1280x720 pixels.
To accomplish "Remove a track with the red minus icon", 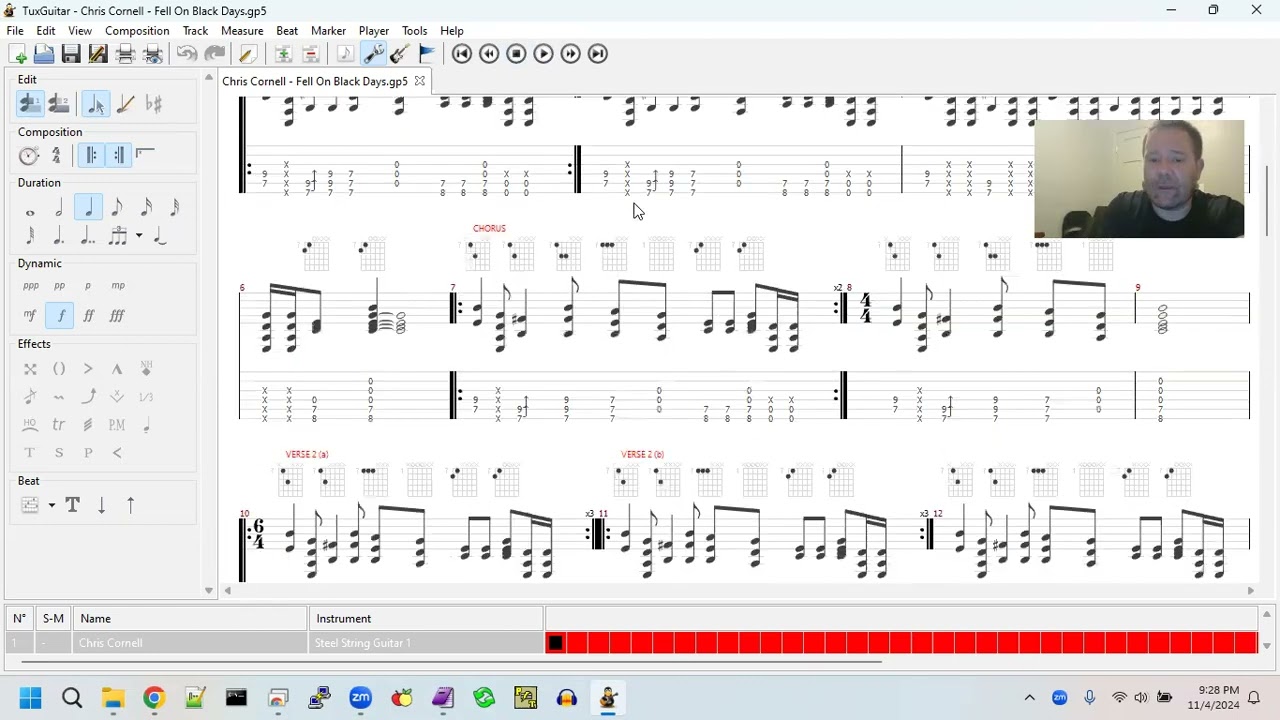I will point(311,54).
